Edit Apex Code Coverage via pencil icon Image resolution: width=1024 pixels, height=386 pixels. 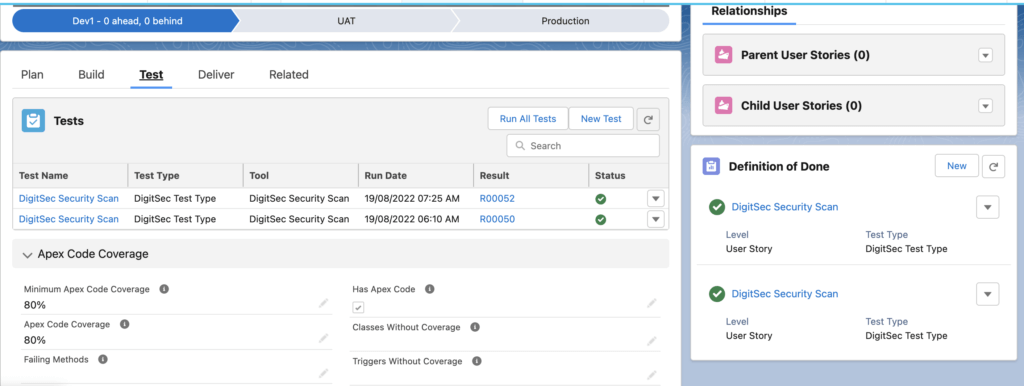(323, 338)
